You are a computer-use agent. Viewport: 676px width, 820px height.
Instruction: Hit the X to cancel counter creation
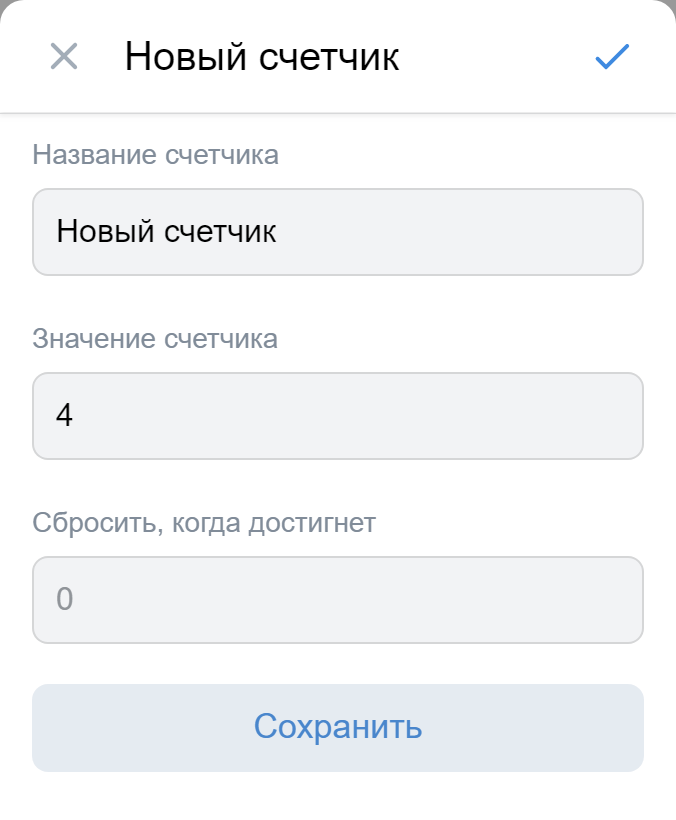(x=64, y=56)
